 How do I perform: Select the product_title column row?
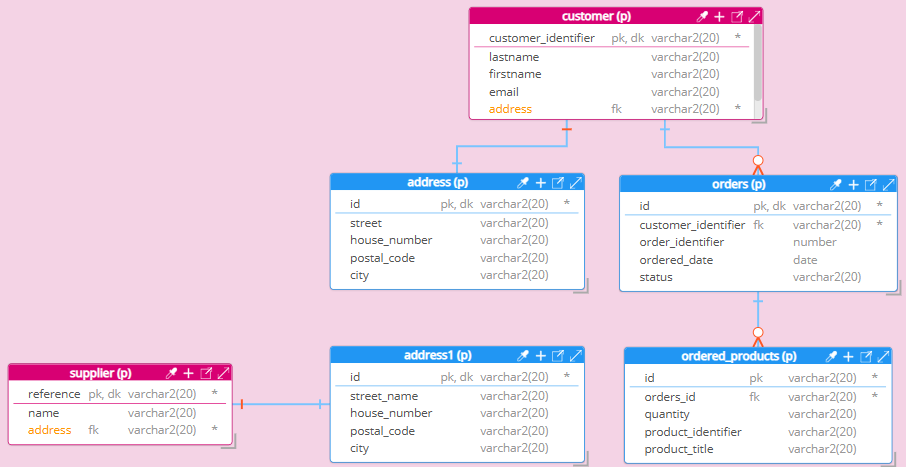pos(758,449)
